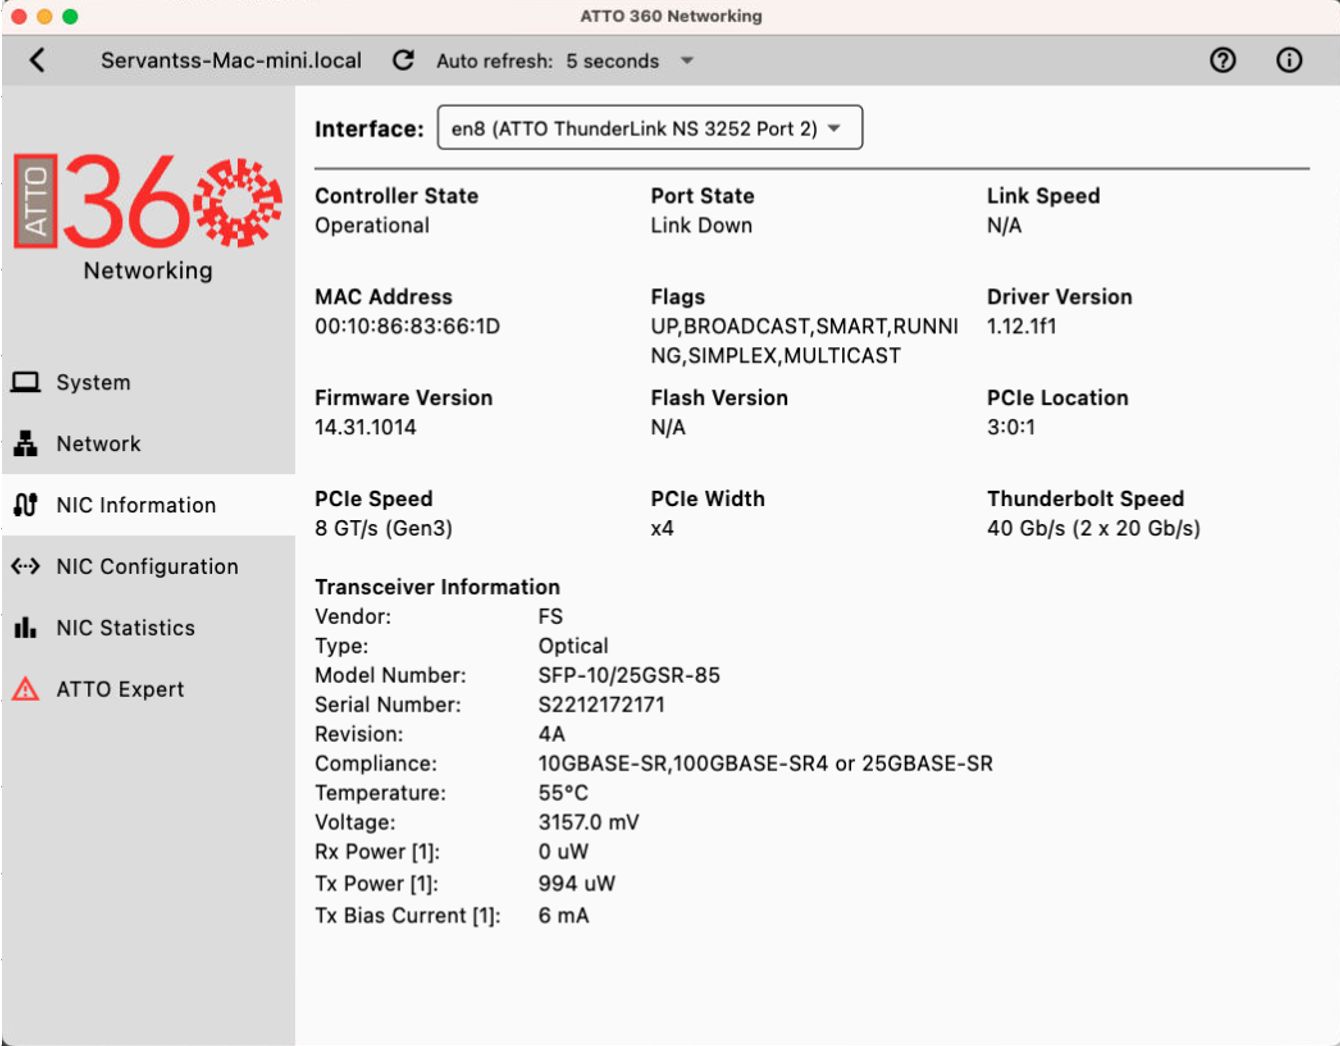Click the MAC address 00:10:86:83:66:1D
Viewport: 1340px width, 1046px height.
coord(407,326)
